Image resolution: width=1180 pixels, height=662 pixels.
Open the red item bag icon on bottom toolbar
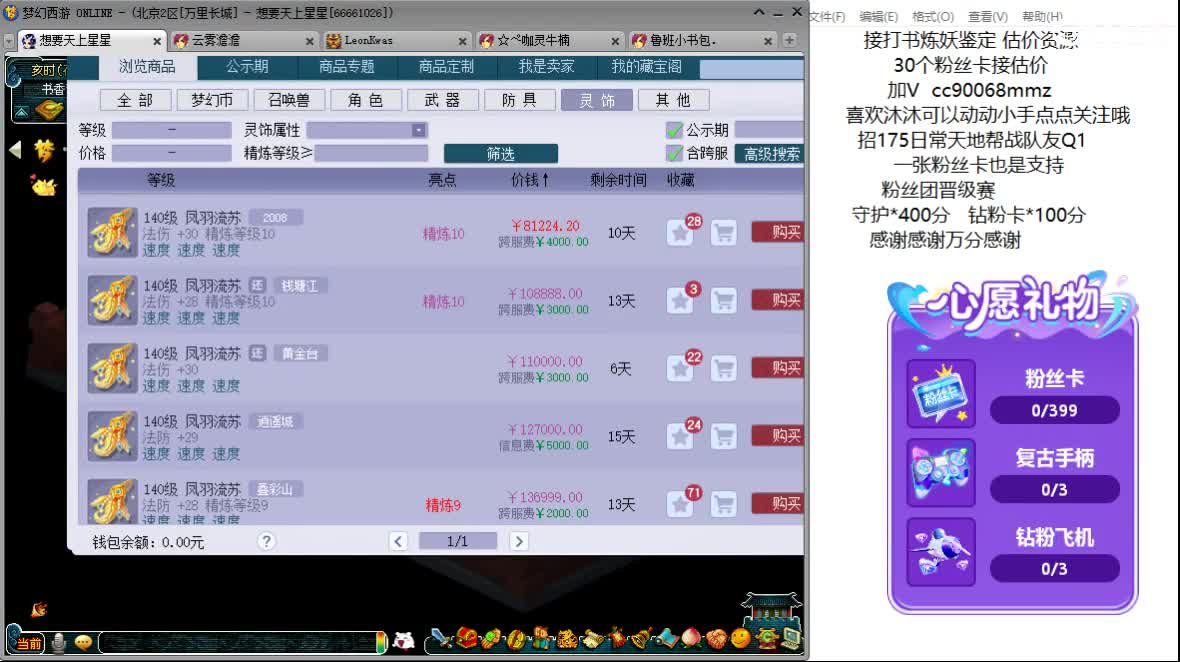466,639
